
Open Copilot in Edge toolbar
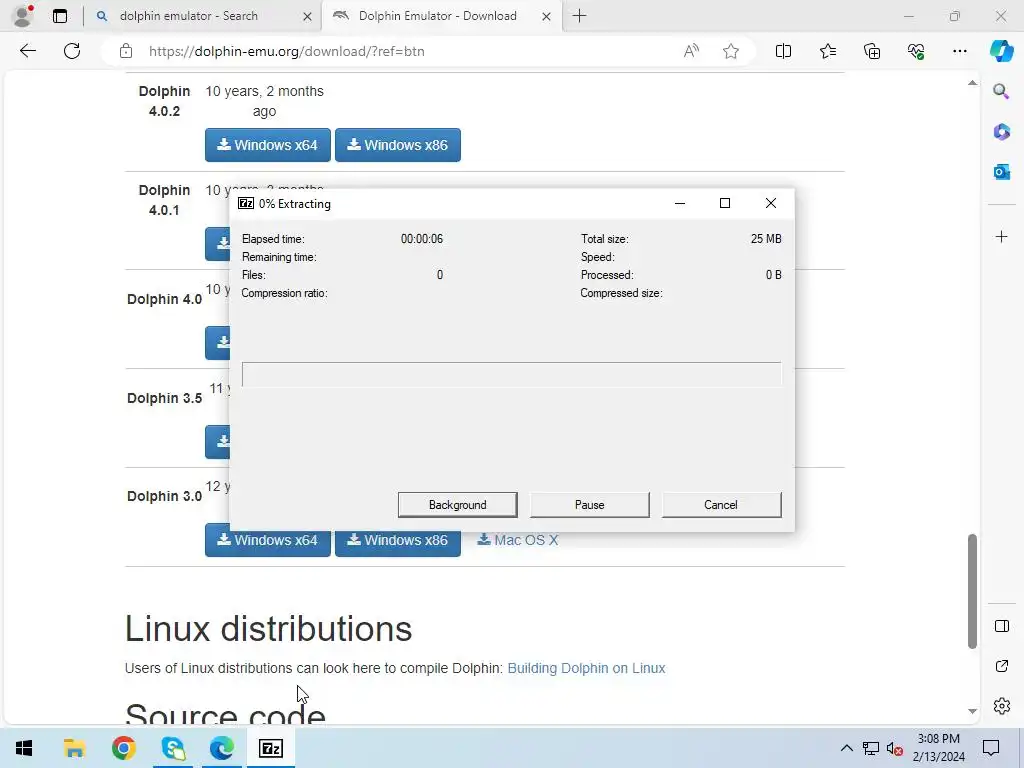tap(1001, 51)
